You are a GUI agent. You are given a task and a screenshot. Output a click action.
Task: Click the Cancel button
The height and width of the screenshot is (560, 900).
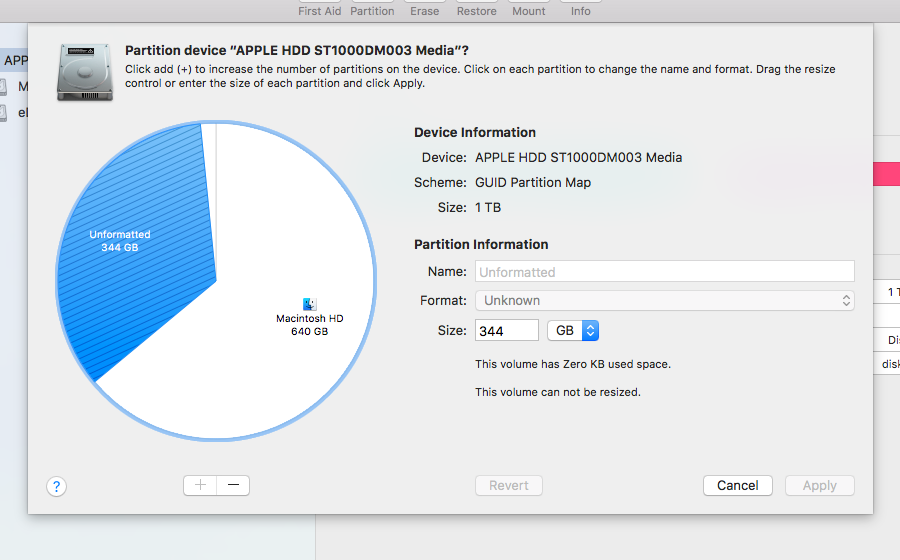738,485
